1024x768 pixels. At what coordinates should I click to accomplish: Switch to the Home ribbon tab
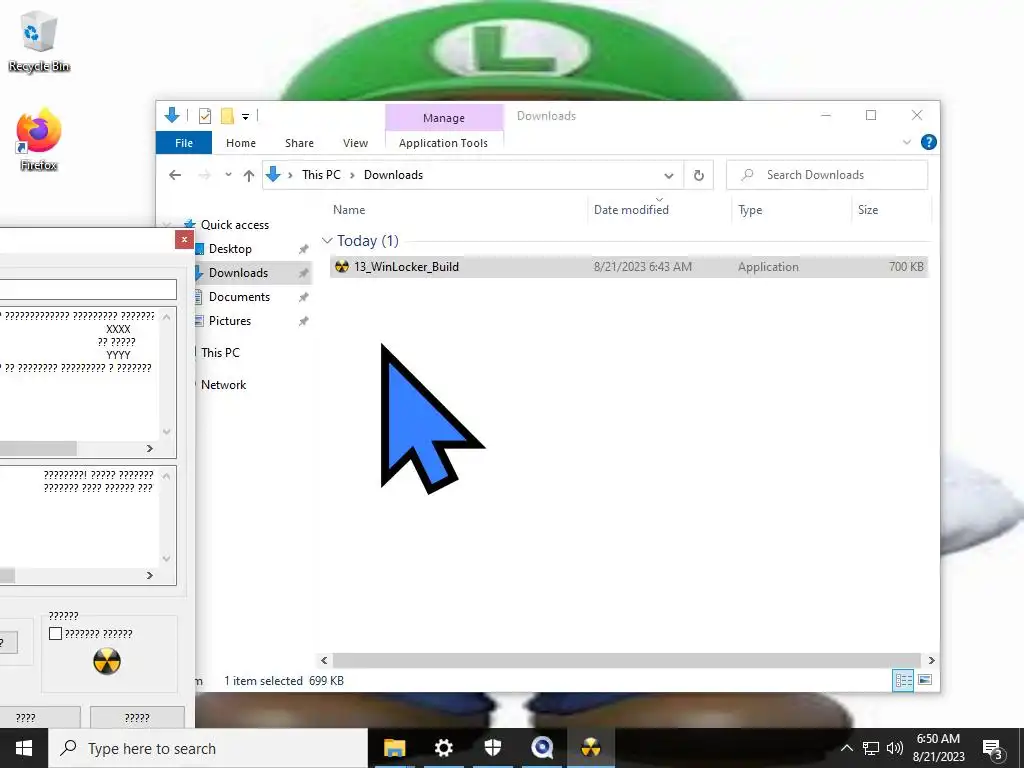tap(241, 143)
